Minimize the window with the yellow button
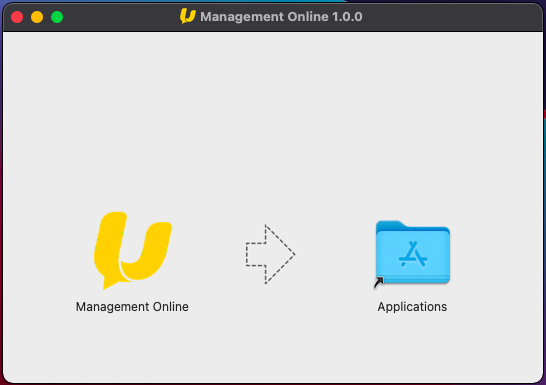The image size is (546, 385). [37, 17]
